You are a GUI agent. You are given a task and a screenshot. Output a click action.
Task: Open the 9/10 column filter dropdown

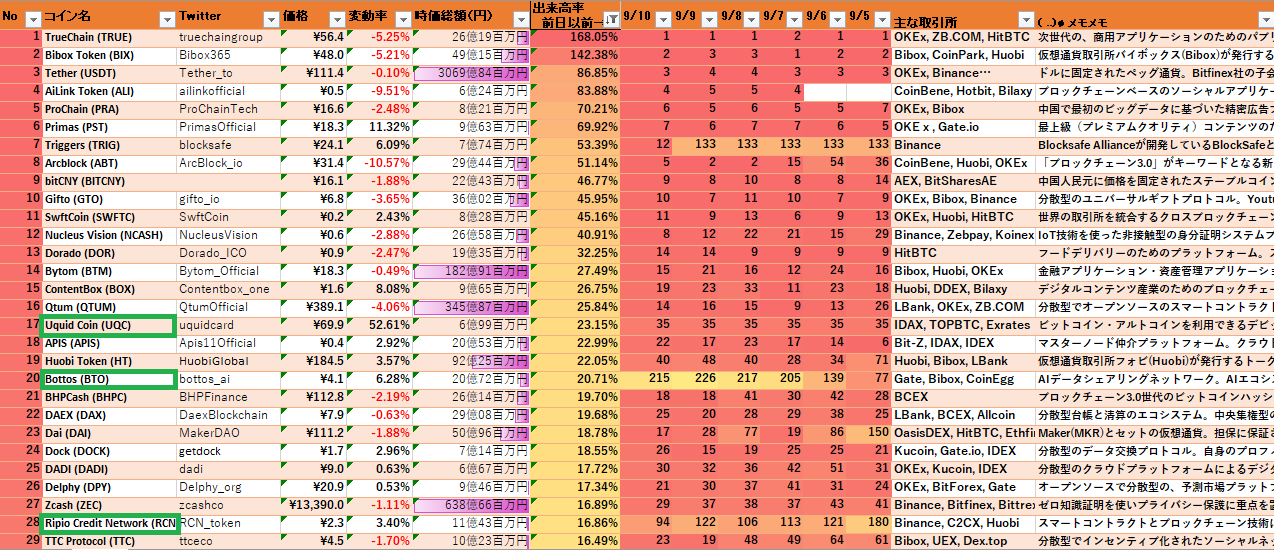pos(664,19)
